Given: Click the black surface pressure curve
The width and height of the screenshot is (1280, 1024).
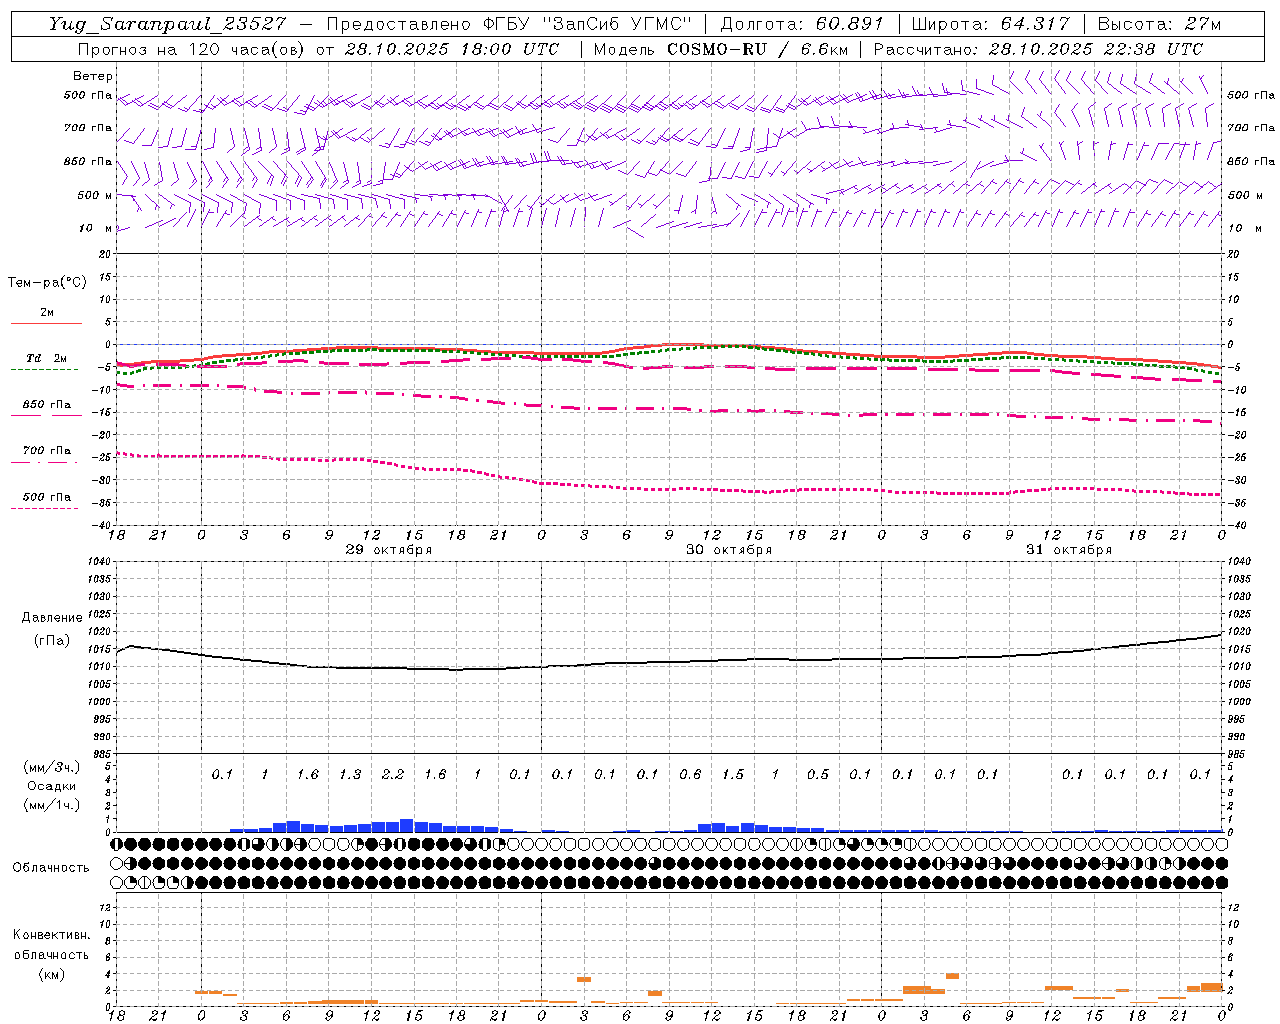Looking at the screenshot, I should coord(670,662).
